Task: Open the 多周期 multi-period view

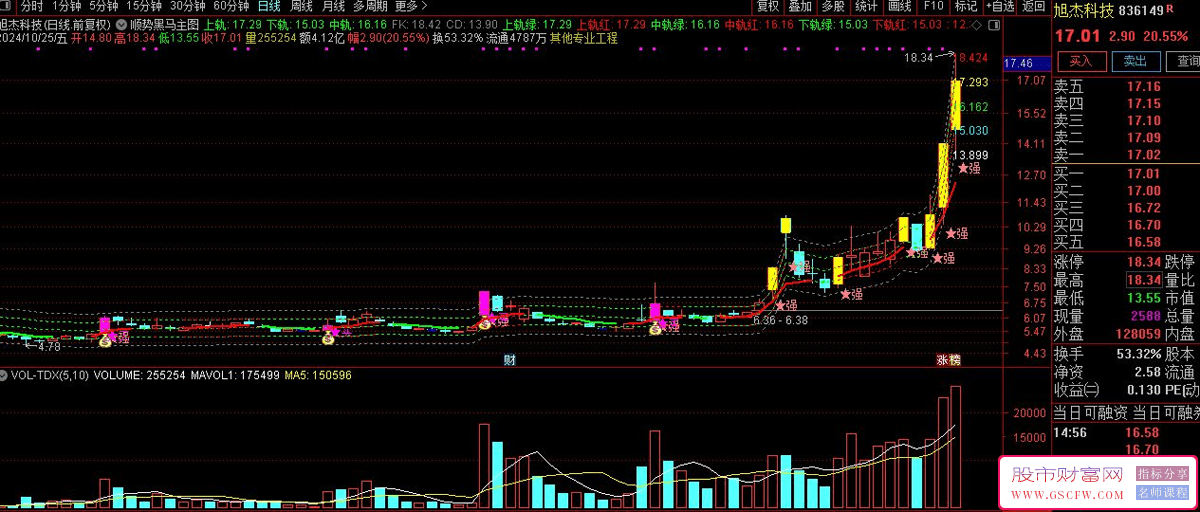Action: (370, 6)
